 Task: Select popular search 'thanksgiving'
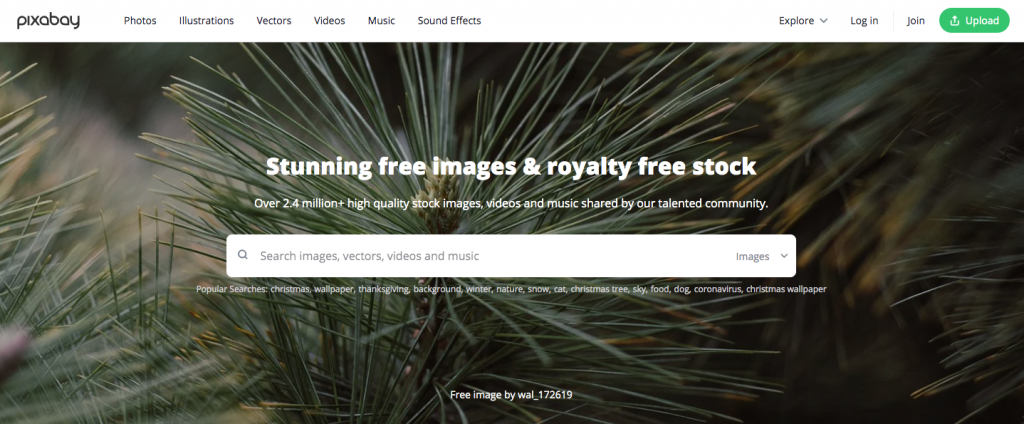[x=383, y=289]
